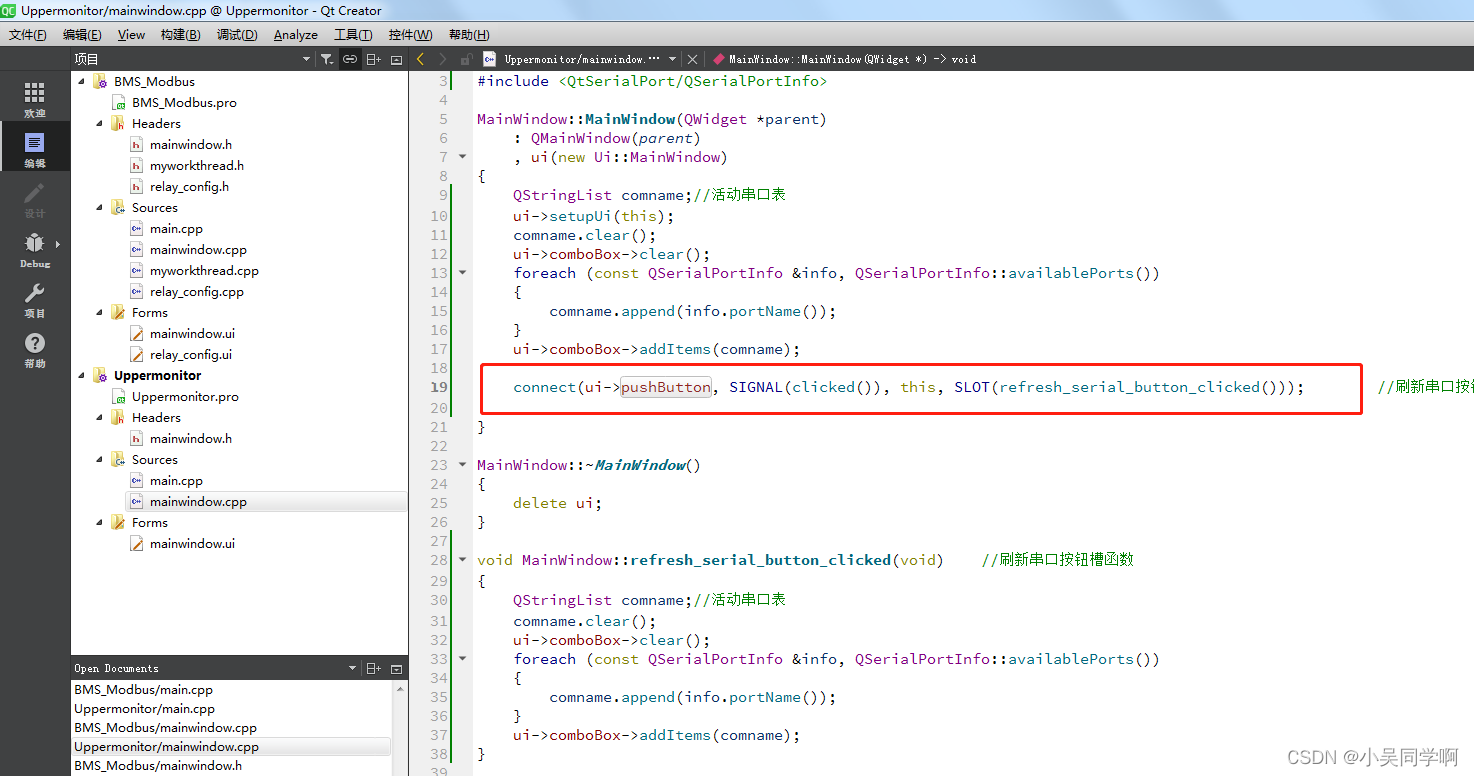1474x776 pixels.
Task: Fold the code block at line 7
Action: [462, 156]
